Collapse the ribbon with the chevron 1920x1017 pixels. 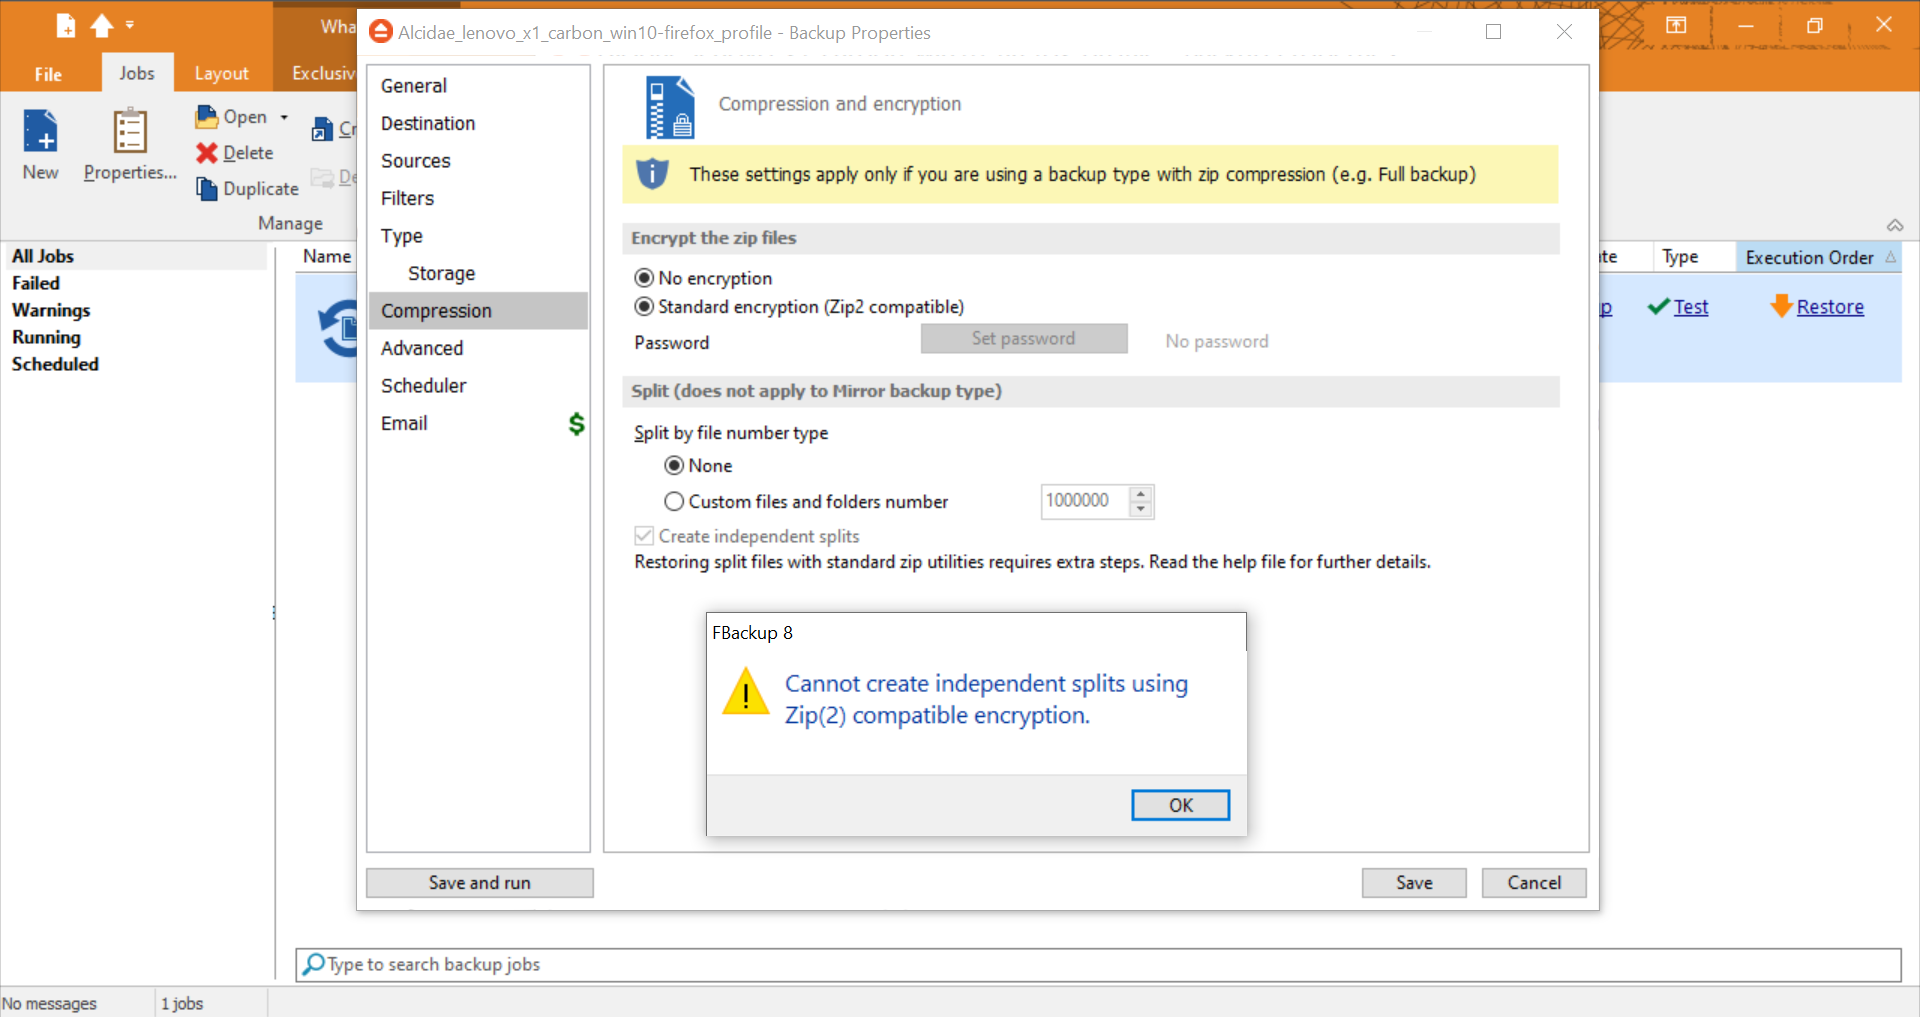coord(1894,225)
